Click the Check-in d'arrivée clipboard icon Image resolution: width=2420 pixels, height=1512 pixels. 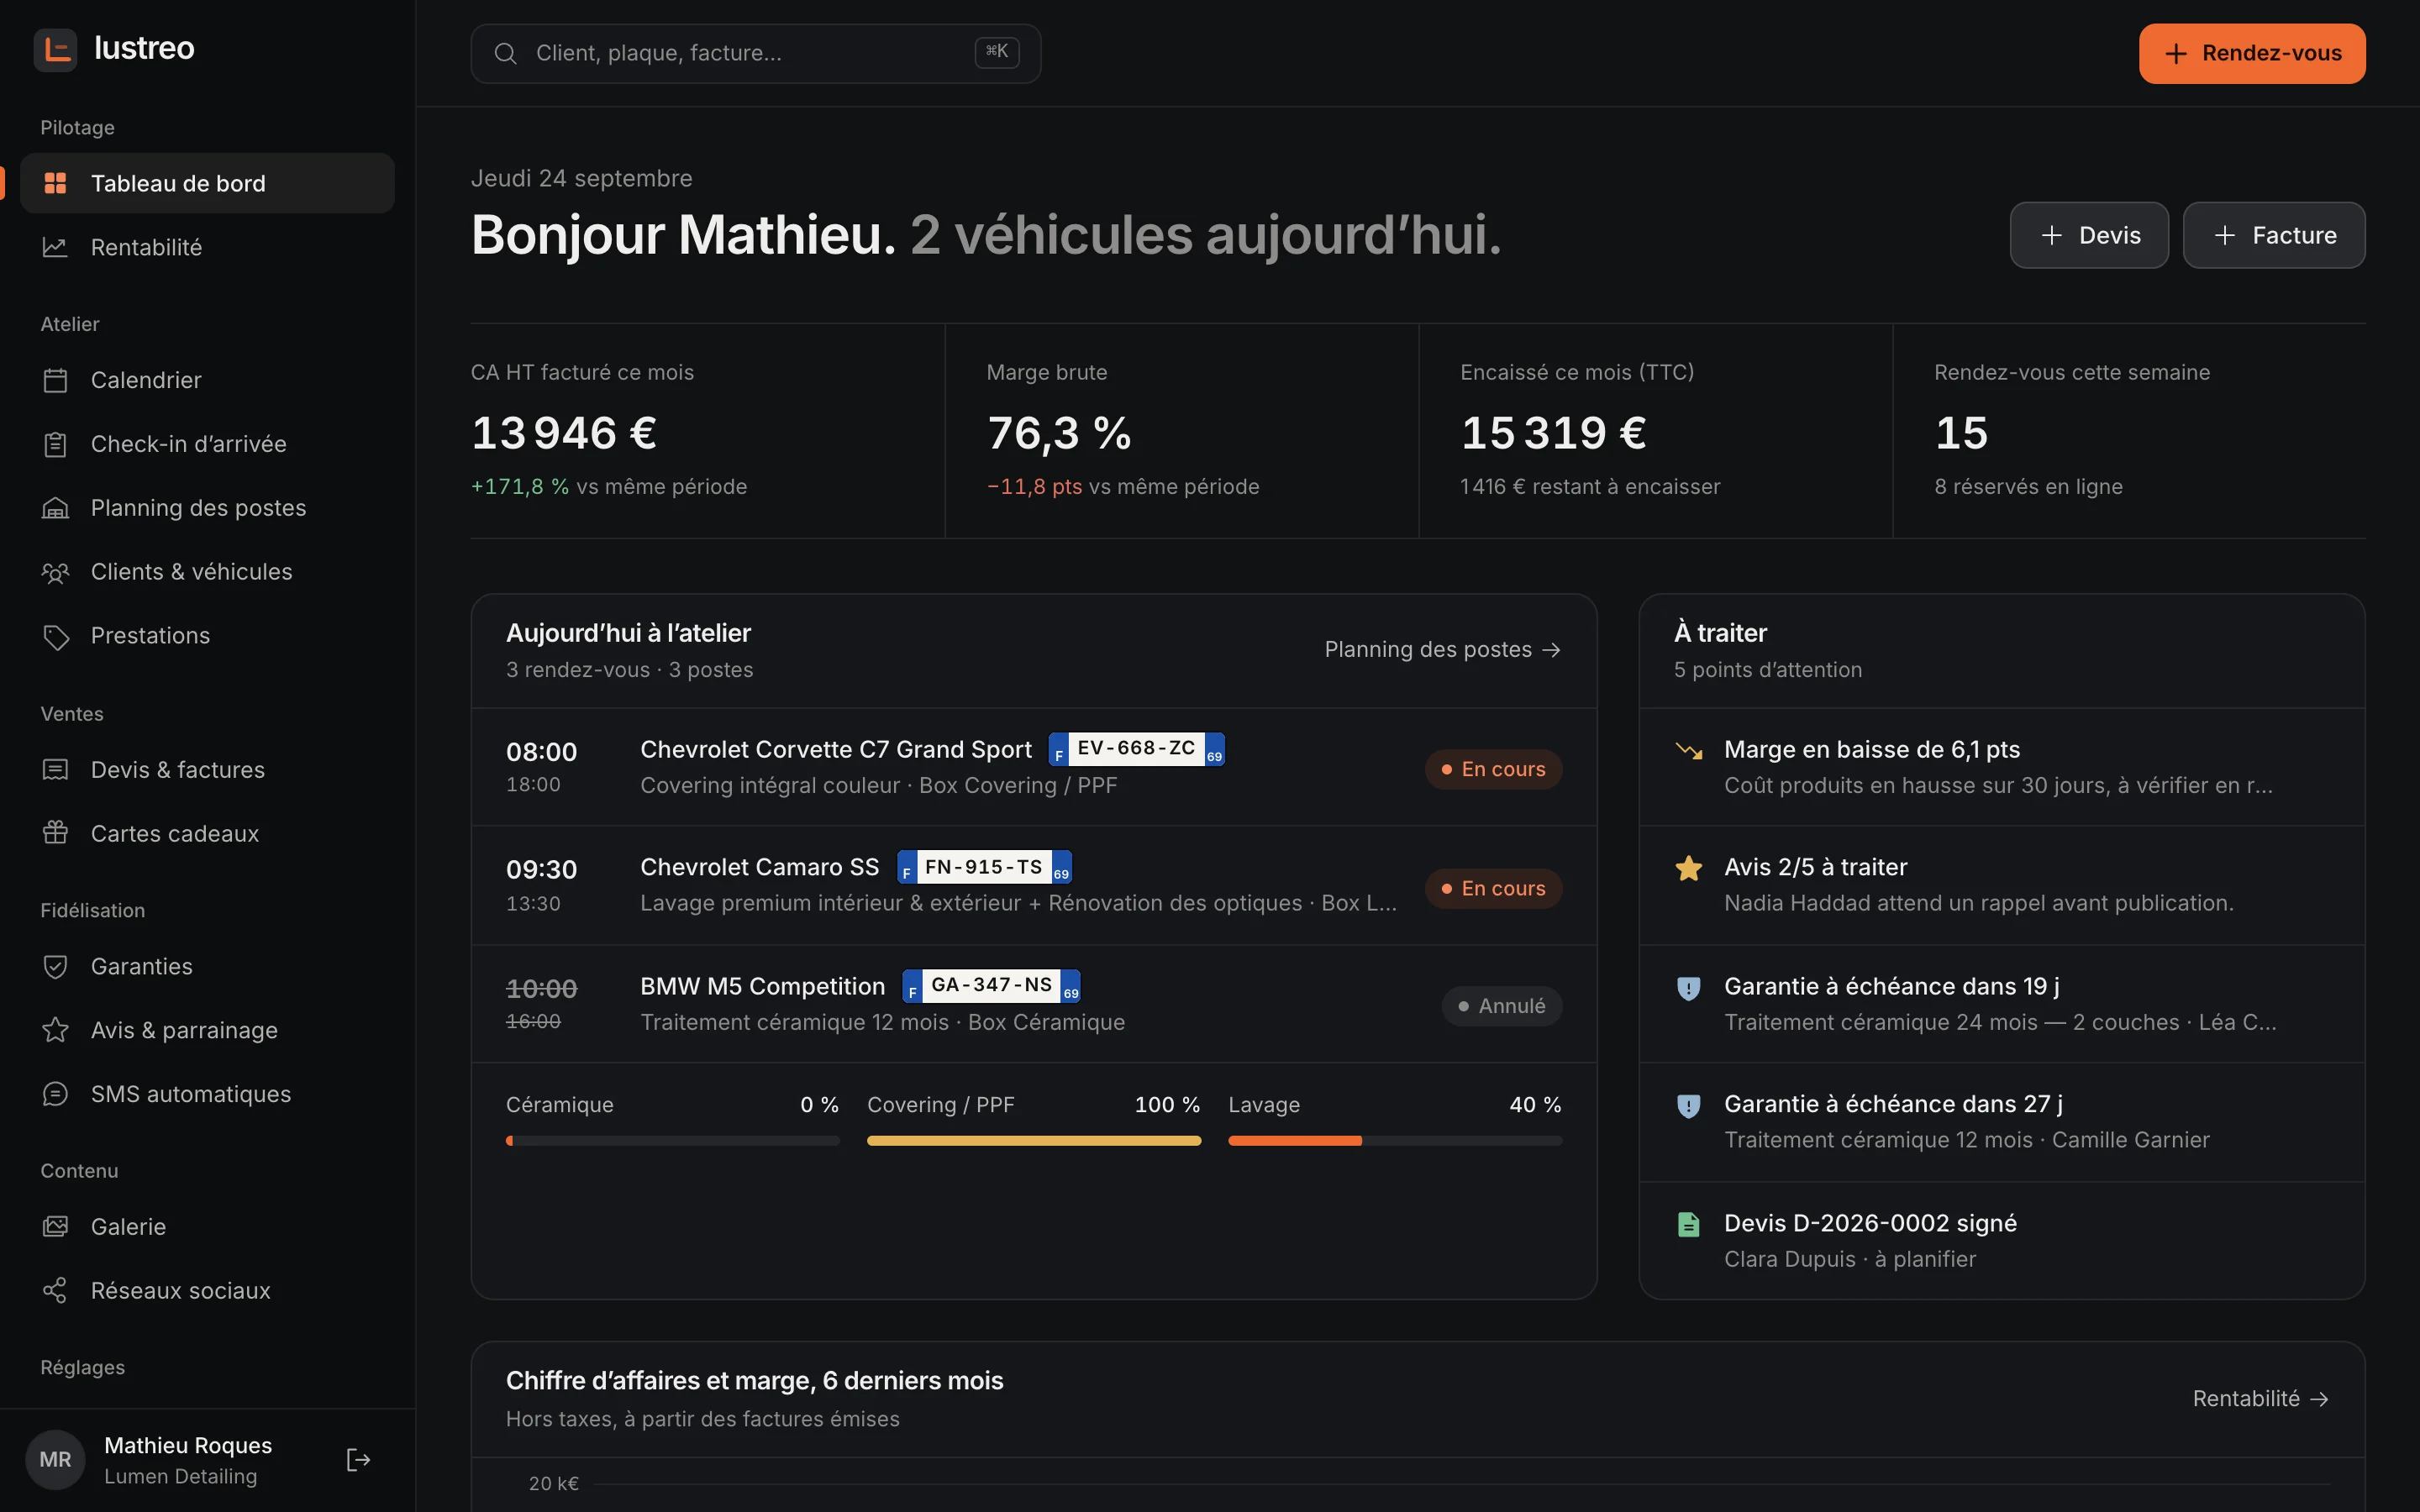[x=56, y=444]
